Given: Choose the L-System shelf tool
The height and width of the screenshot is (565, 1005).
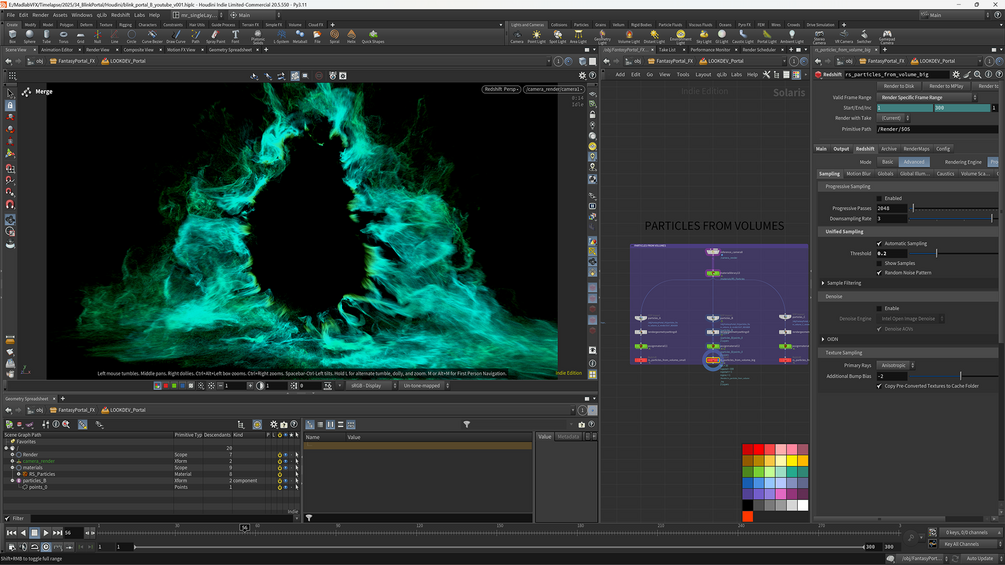Looking at the screenshot, I should 281,36.
